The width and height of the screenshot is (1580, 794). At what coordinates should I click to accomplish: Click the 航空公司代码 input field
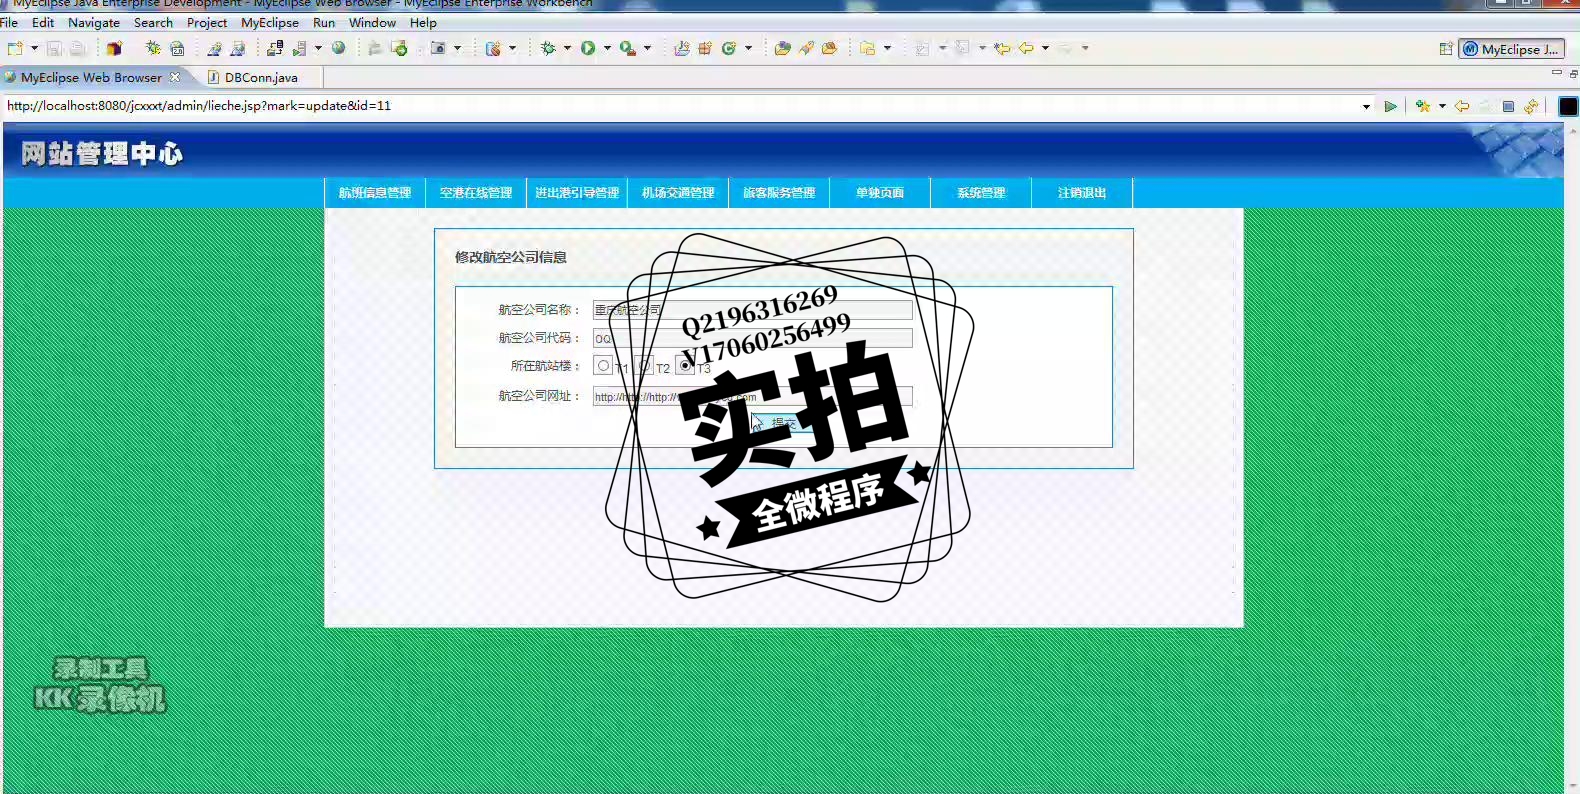click(x=752, y=338)
